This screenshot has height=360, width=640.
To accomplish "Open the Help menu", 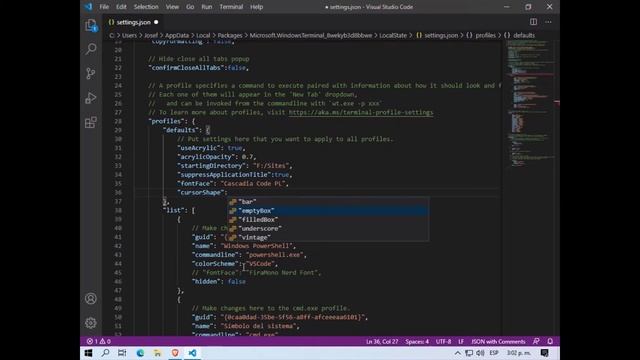I will click(257, 7).
